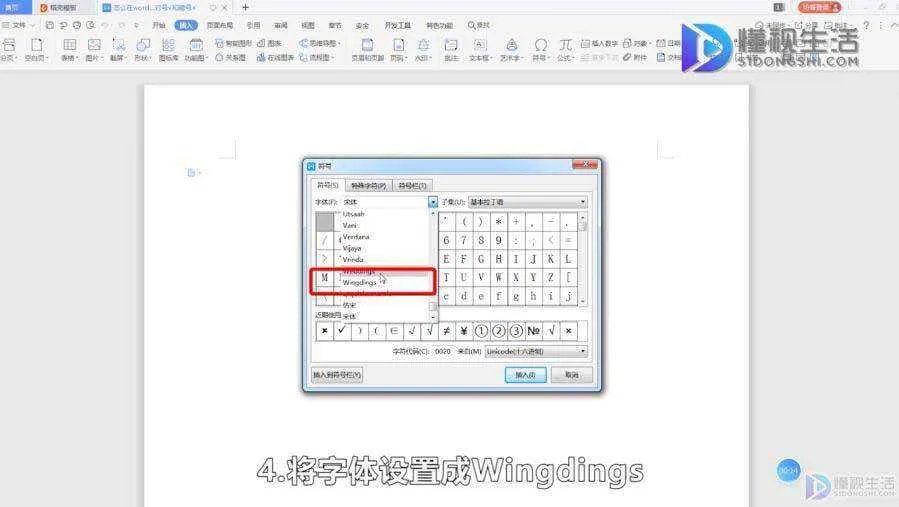The image size is (899, 507).
Task: Select the digit 8 in symbol grid
Action: tap(481, 240)
